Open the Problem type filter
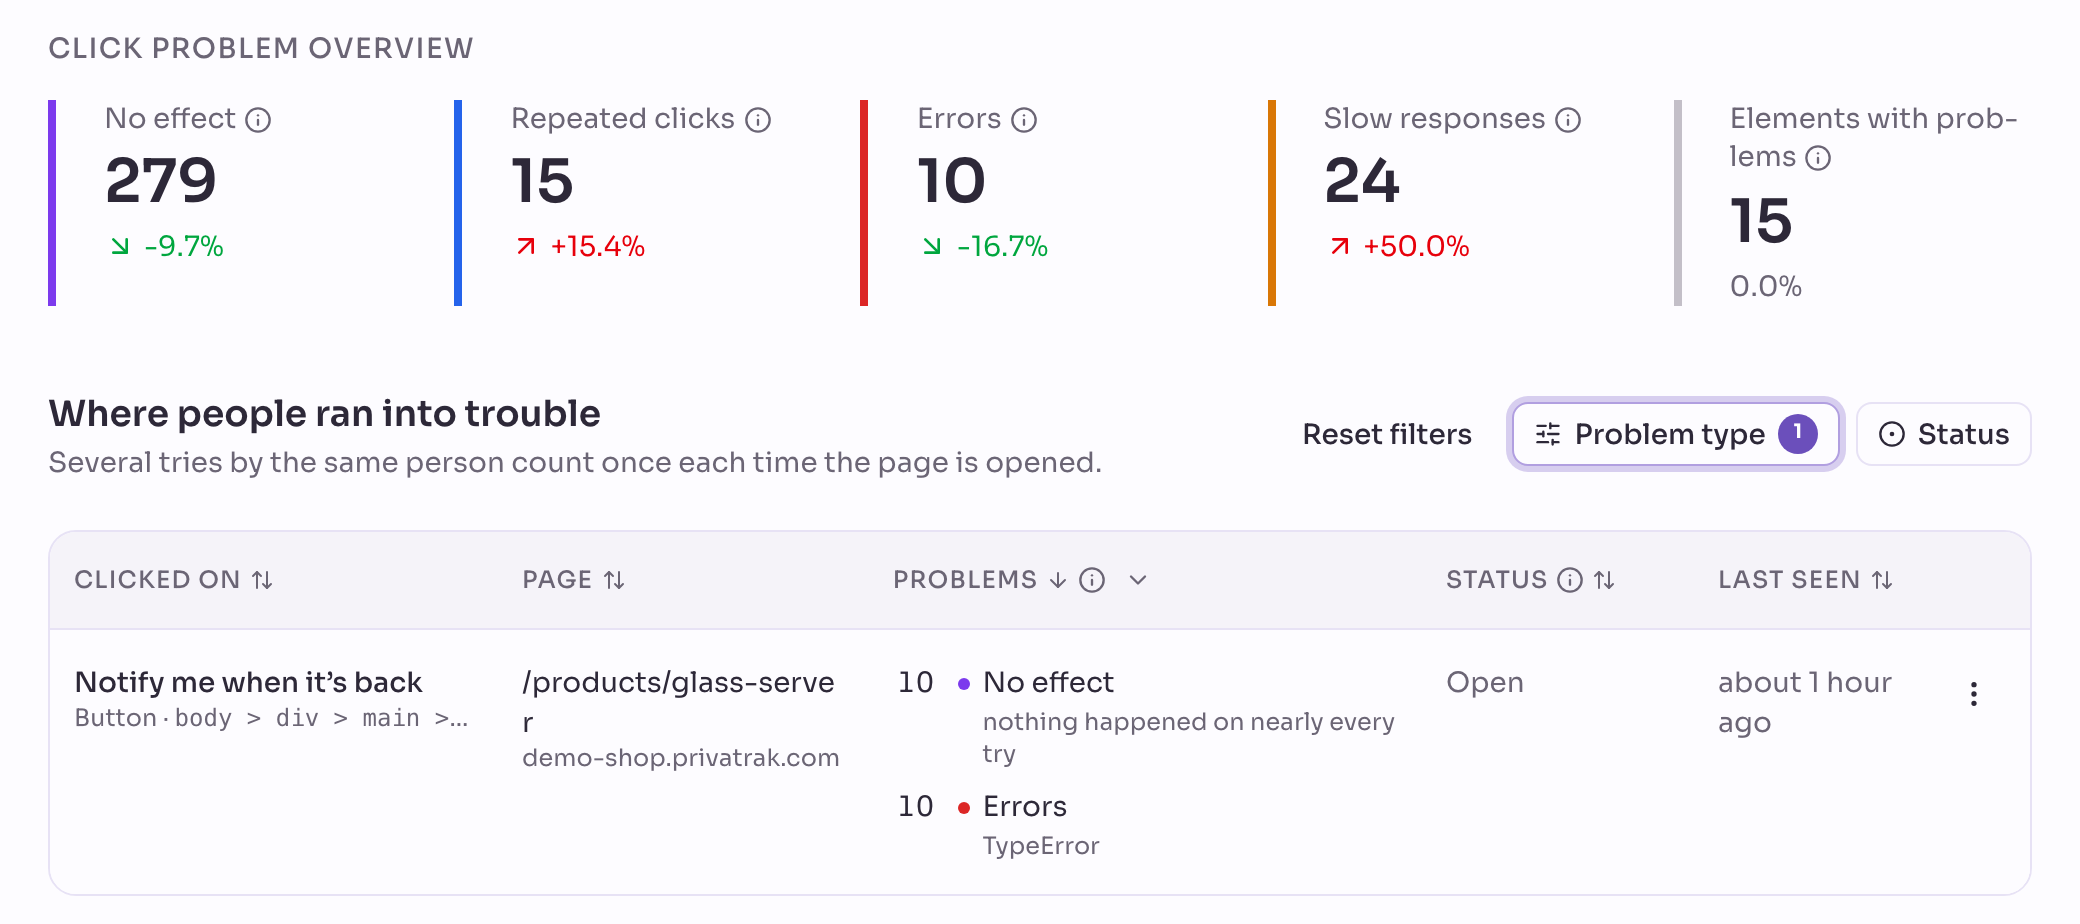The width and height of the screenshot is (2080, 924). point(1676,434)
